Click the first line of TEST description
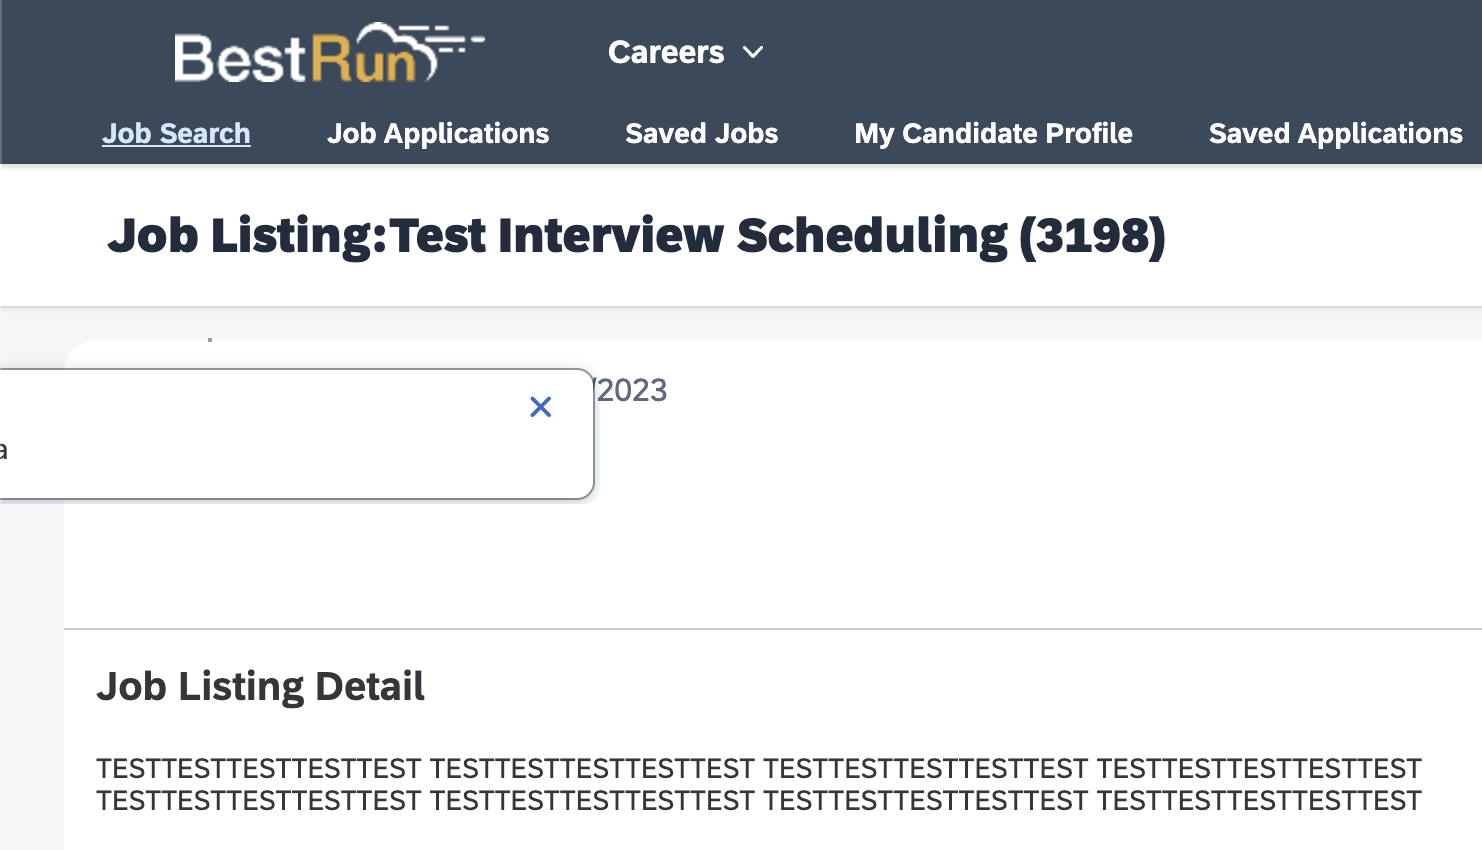Screen dimensions: 1482x850 [x=759, y=769]
